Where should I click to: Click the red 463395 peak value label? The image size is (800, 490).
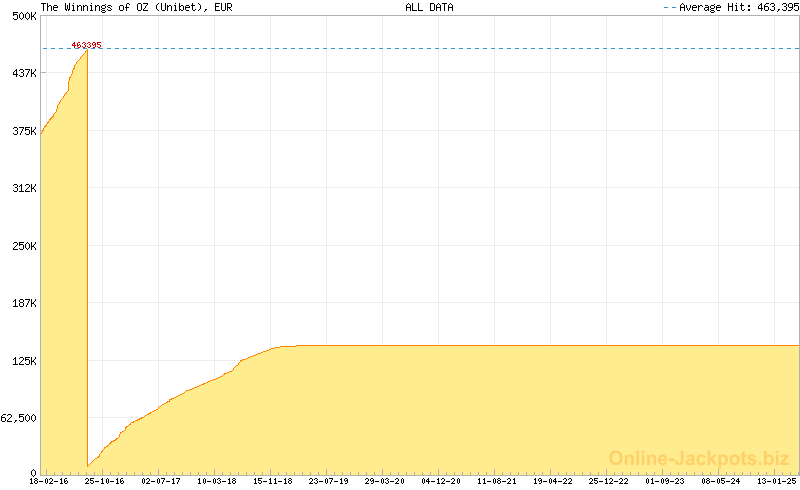(x=86, y=45)
